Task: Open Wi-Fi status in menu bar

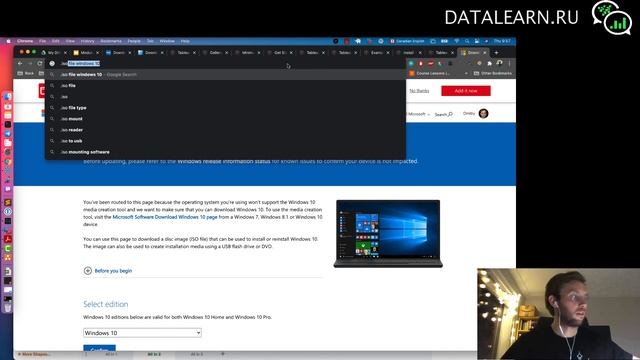Action: [x=456, y=41]
